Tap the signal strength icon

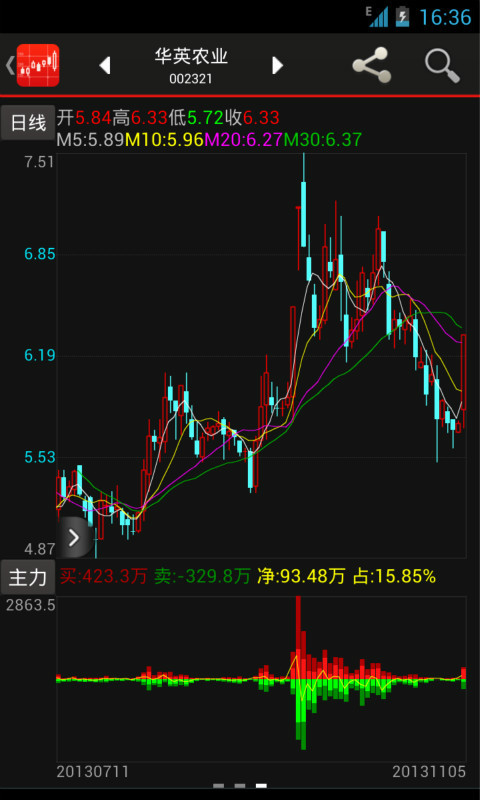(x=378, y=16)
